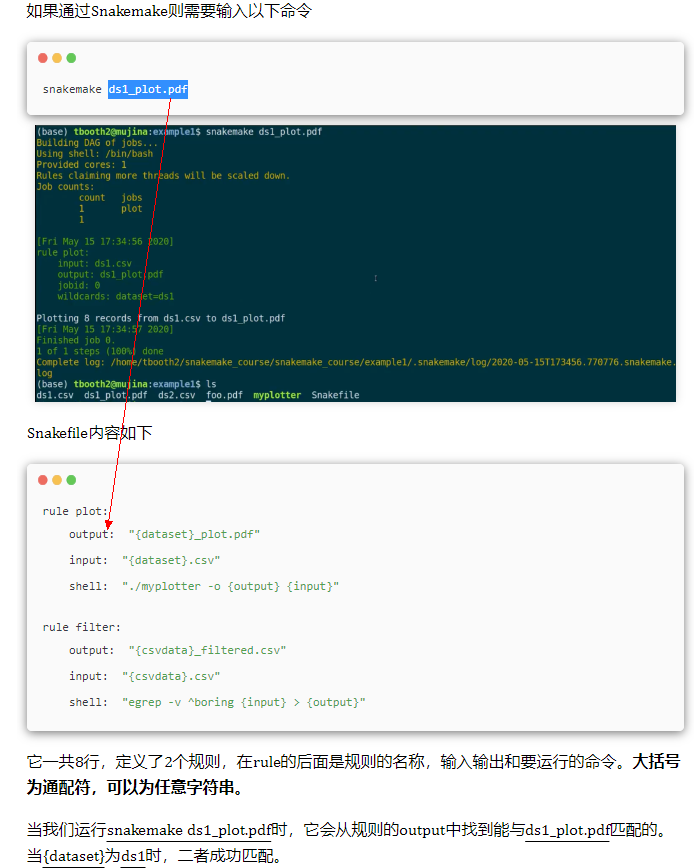Click red dot in the snakemake command block
Viewport: 700px width, 868px height.
pos(43,58)
